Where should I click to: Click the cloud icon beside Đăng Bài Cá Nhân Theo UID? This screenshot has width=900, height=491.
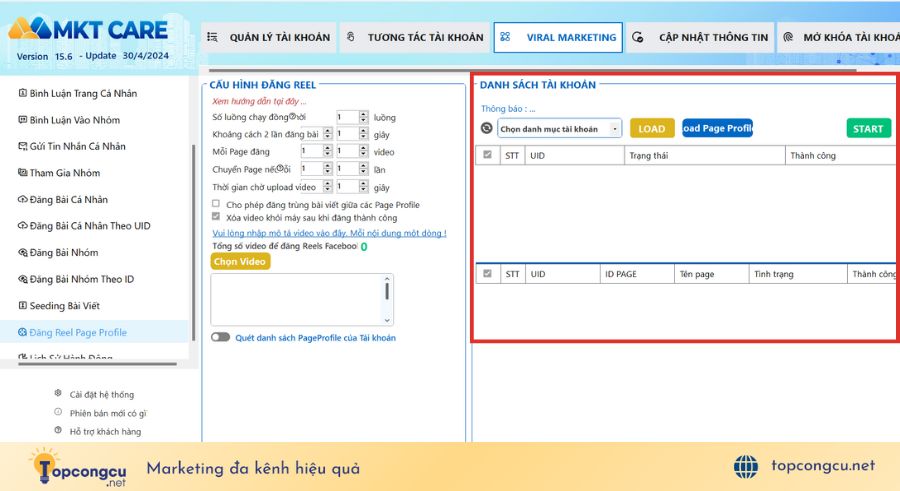click(22, 226)
